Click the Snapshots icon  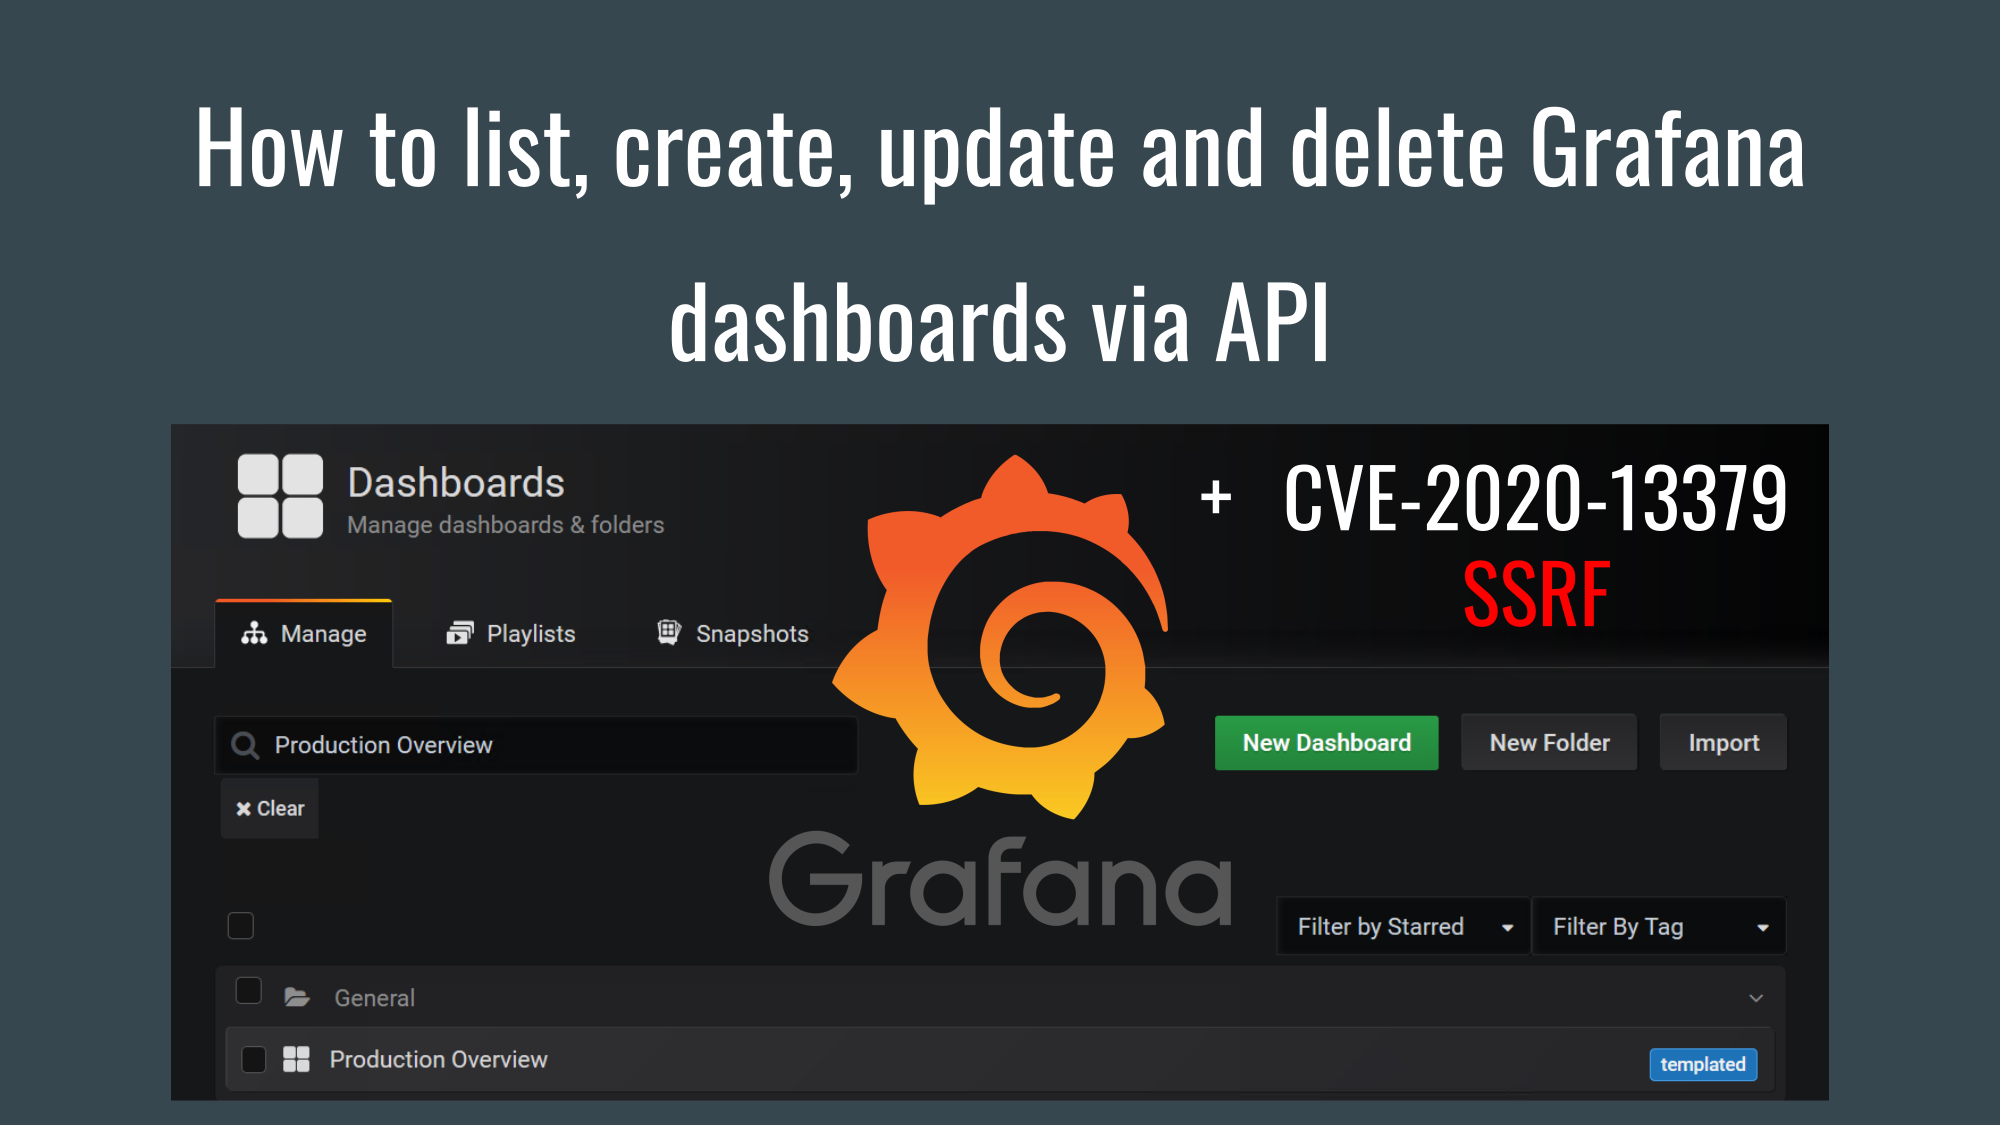[665, 632]
